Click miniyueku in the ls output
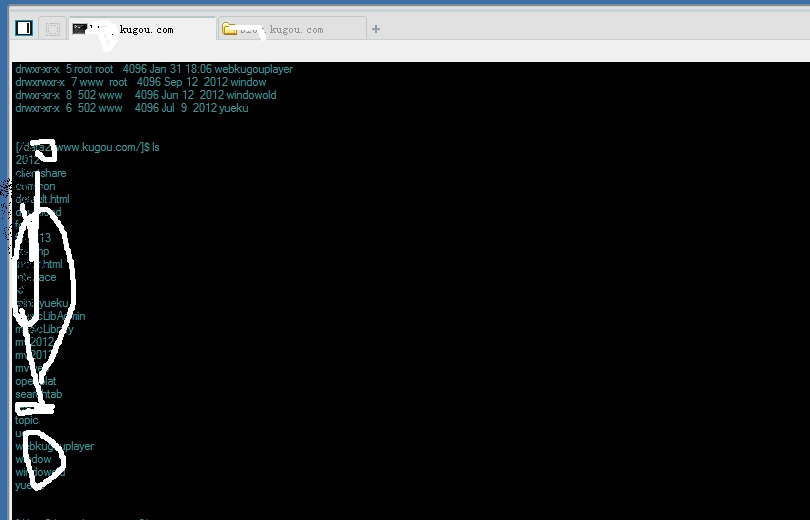Screen dimensions: 810x520 point(41,303)
